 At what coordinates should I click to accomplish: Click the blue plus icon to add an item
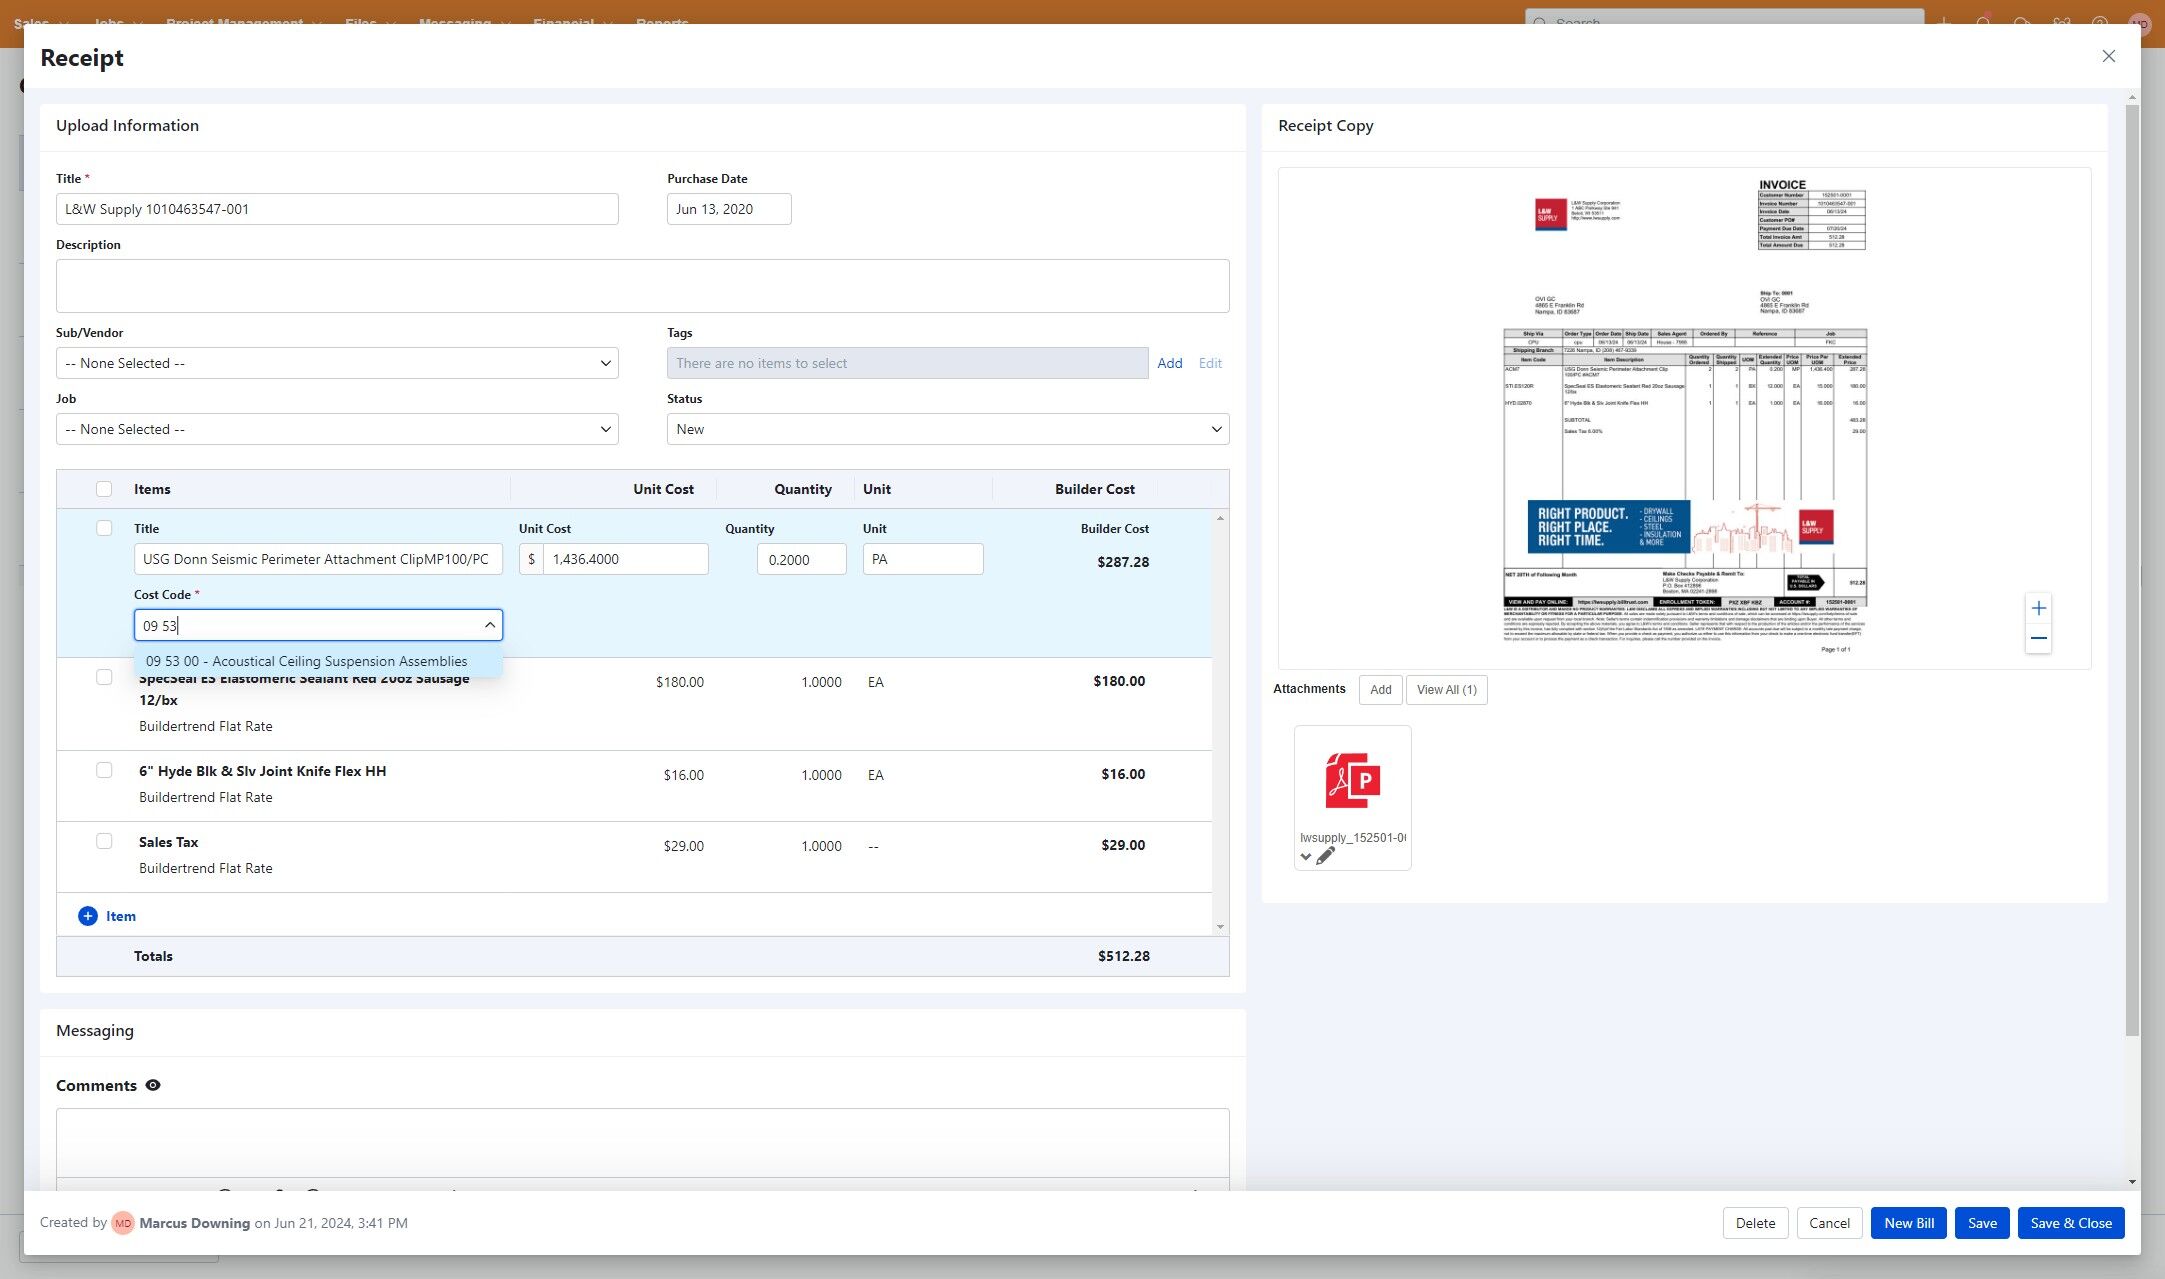(88, 916)
